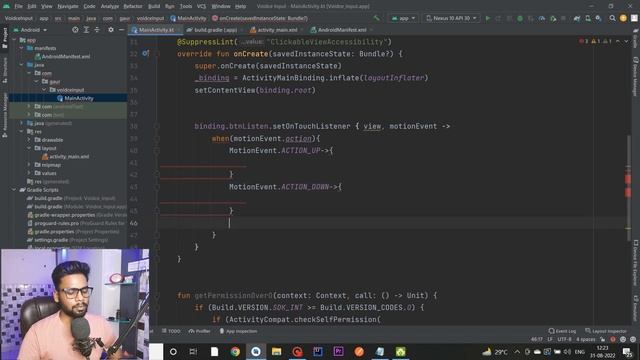
Task: Click the user account avatar icon
Action: pyautogui.click(x=623, y=18)
